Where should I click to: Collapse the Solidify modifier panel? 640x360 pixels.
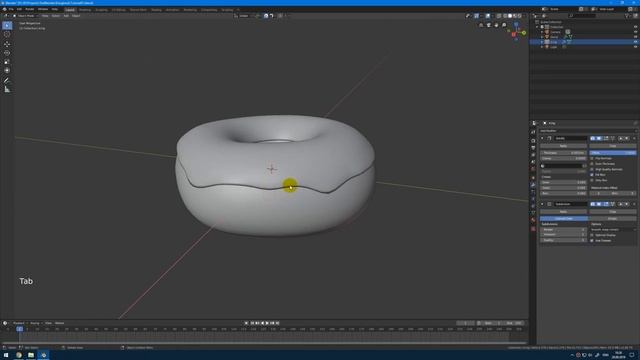[x=542, y=138]
